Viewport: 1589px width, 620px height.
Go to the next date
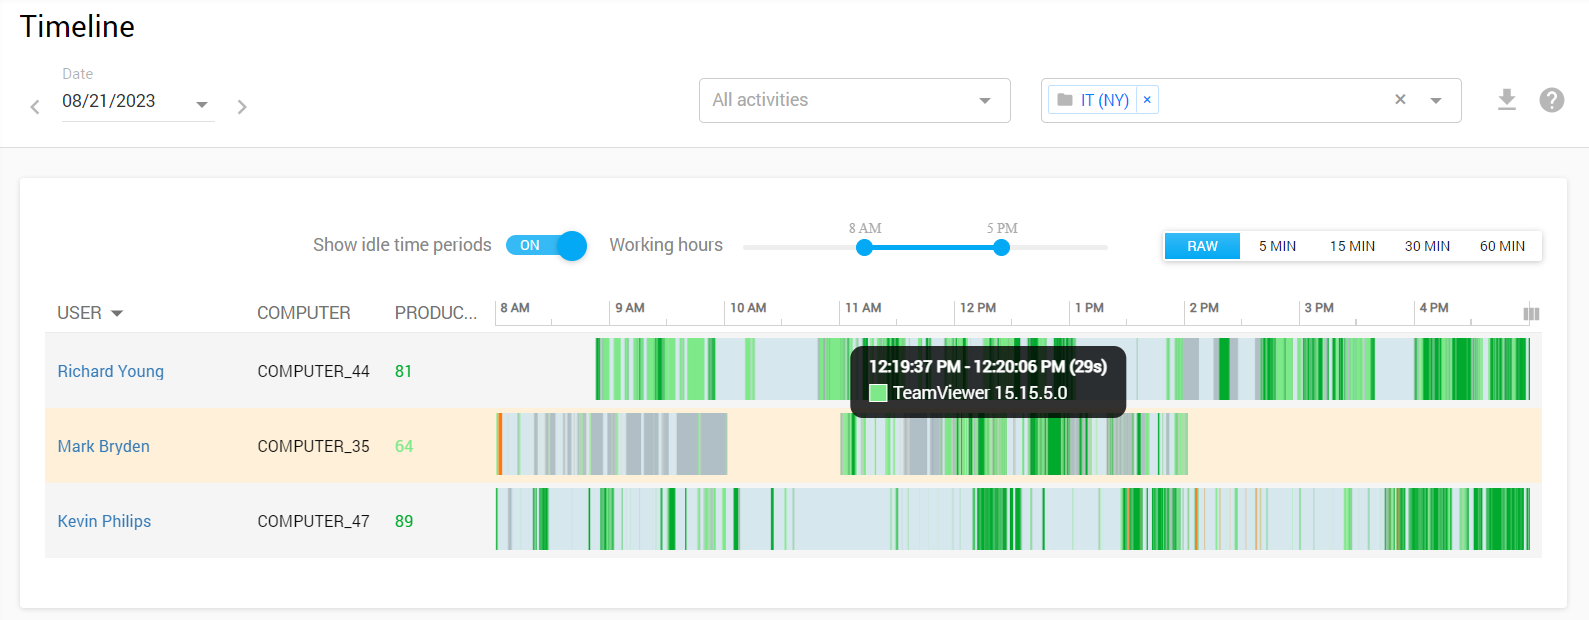pos(242,107)
